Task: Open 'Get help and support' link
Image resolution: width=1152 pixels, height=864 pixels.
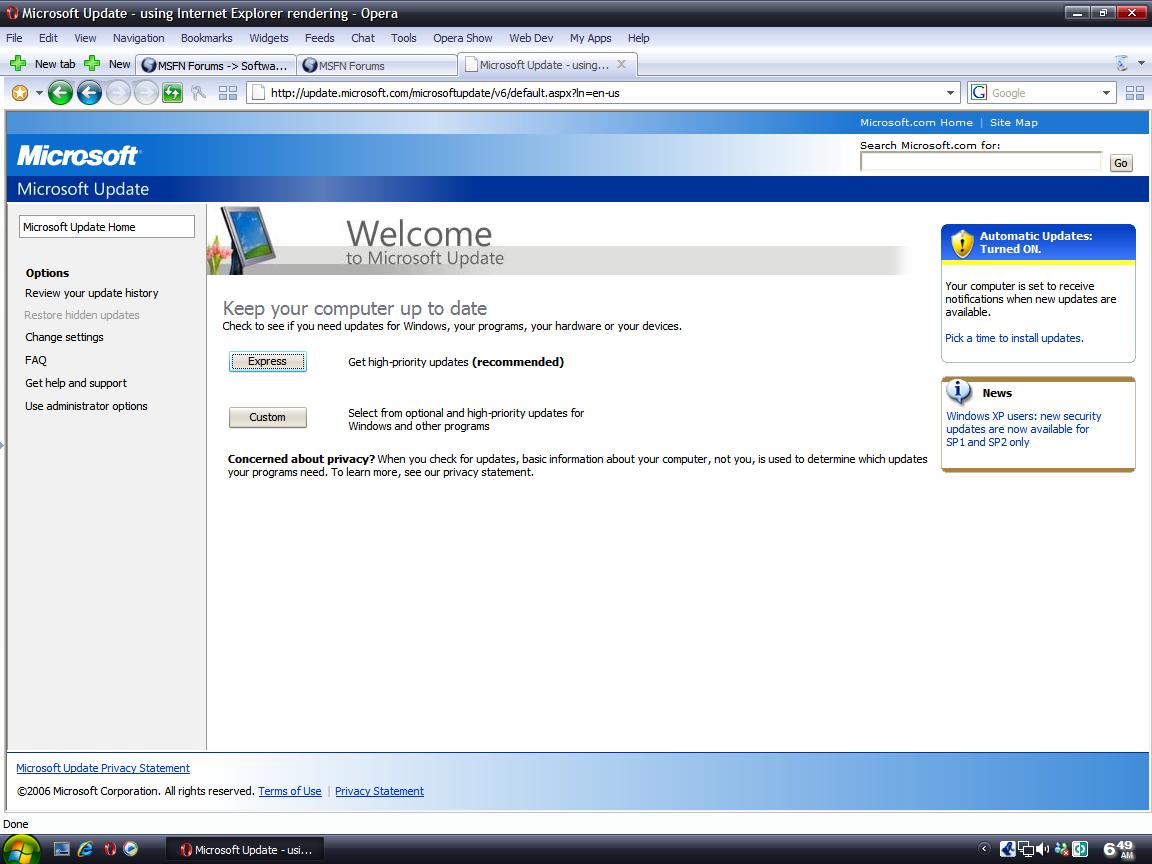Action: [x=76, y=384]
